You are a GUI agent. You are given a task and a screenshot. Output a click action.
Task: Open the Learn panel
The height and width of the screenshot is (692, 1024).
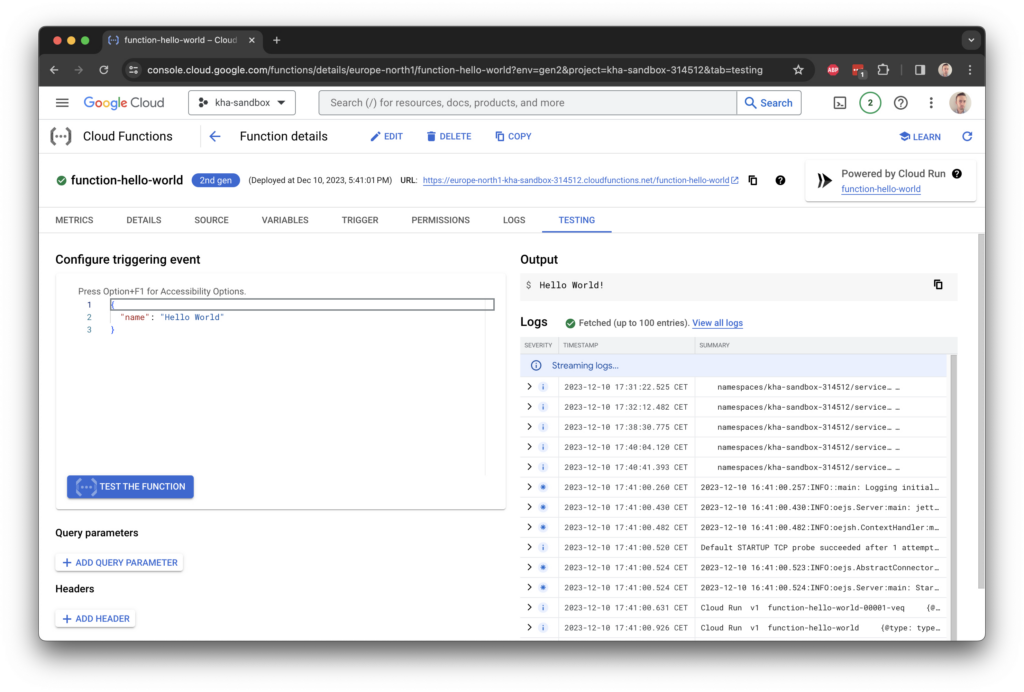[920, 136]
